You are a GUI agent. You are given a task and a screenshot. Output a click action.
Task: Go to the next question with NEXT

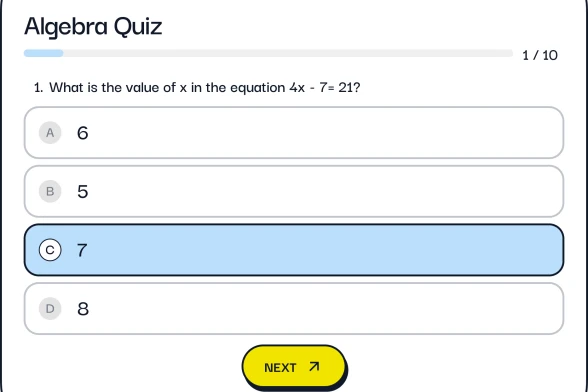click(x=294, y=367)
